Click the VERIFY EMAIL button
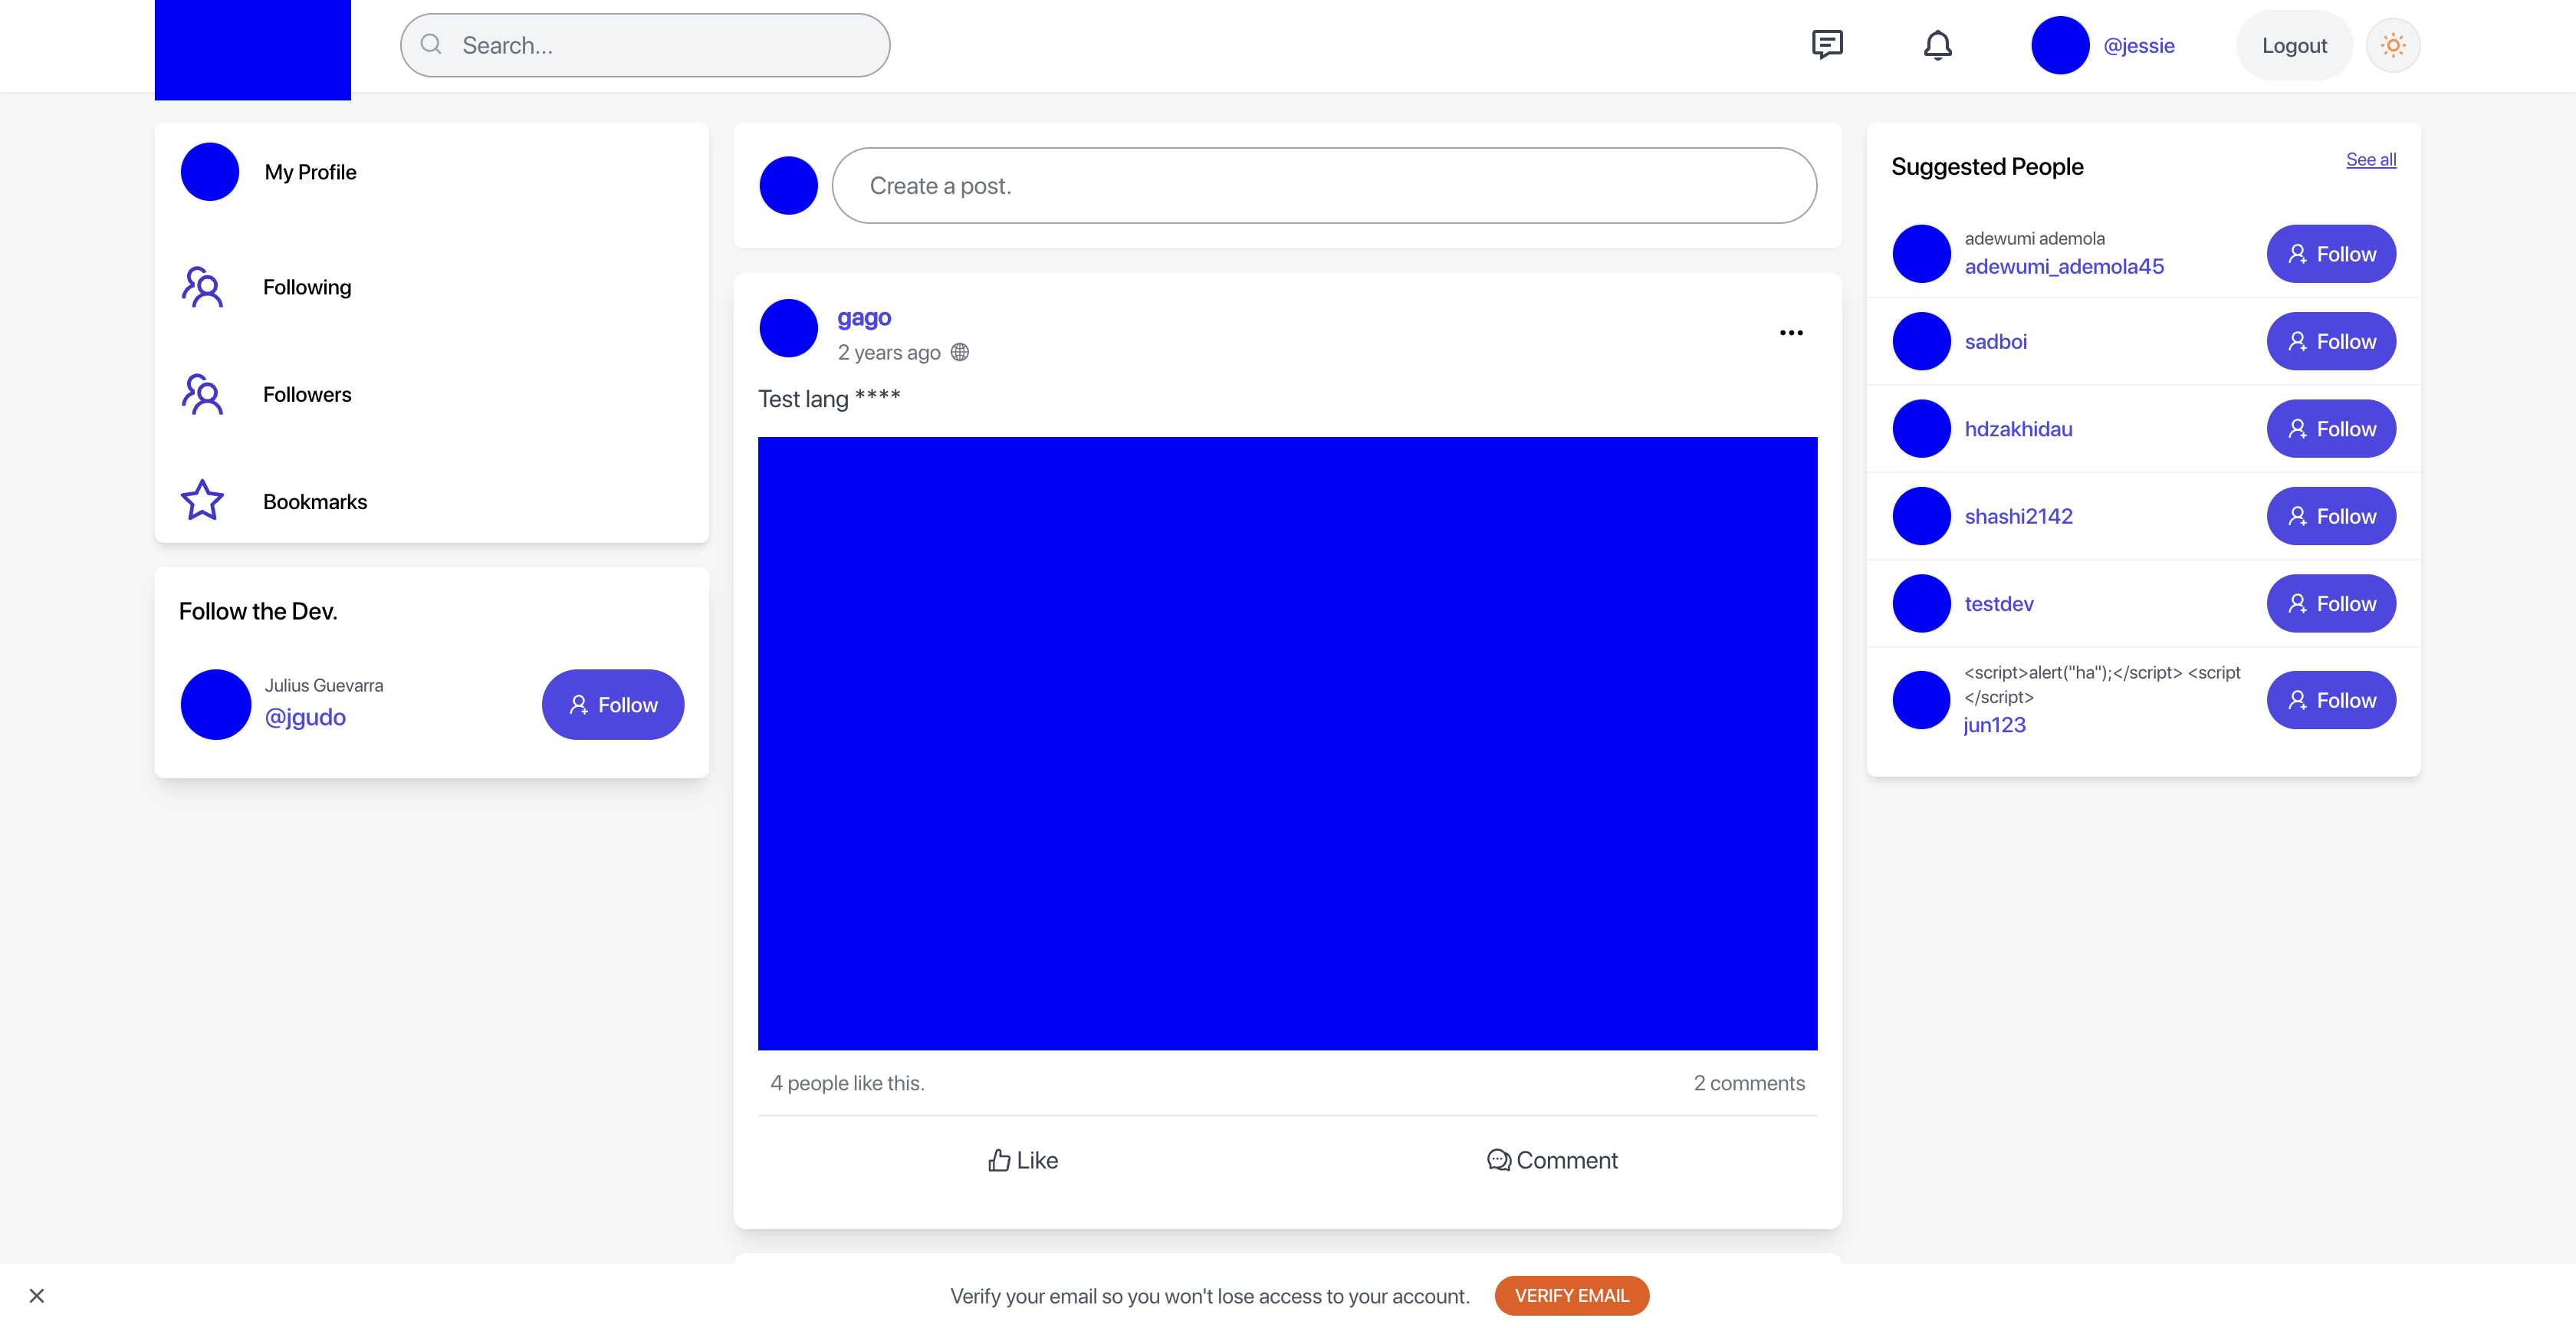The image size is (2576, 1328). 1571,1296
